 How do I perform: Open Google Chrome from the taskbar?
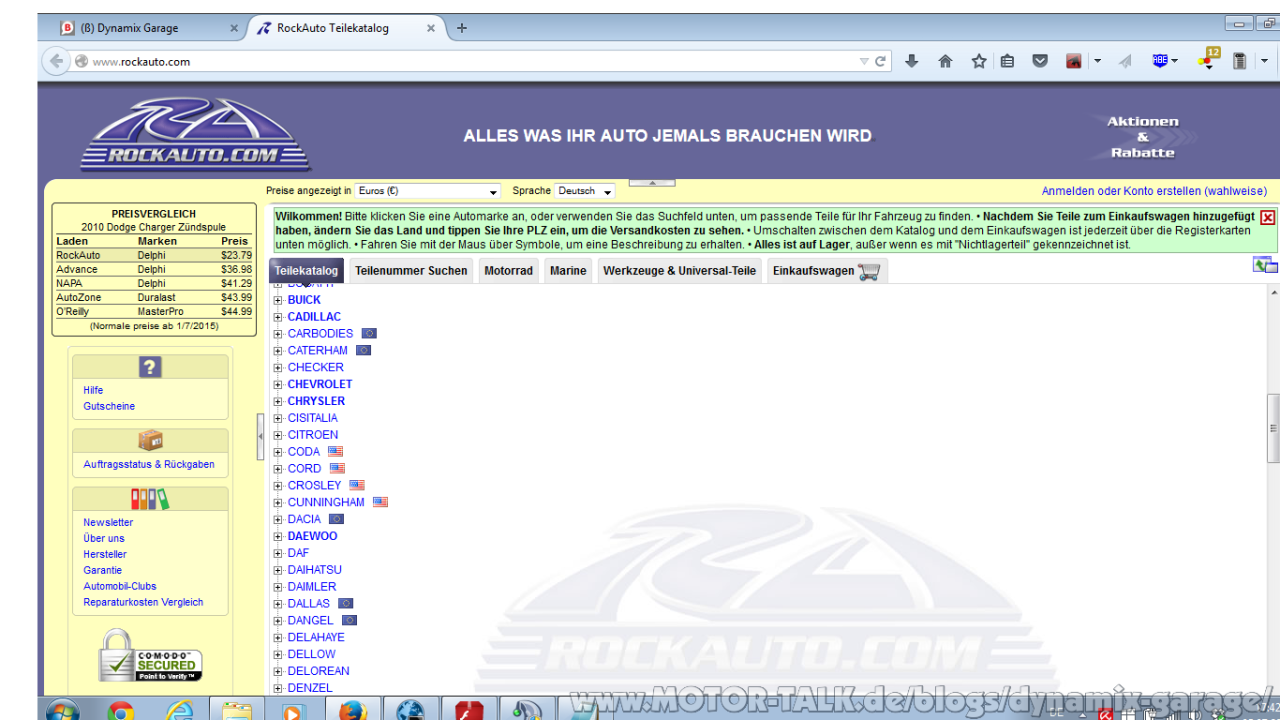click(x=121, y=712)
